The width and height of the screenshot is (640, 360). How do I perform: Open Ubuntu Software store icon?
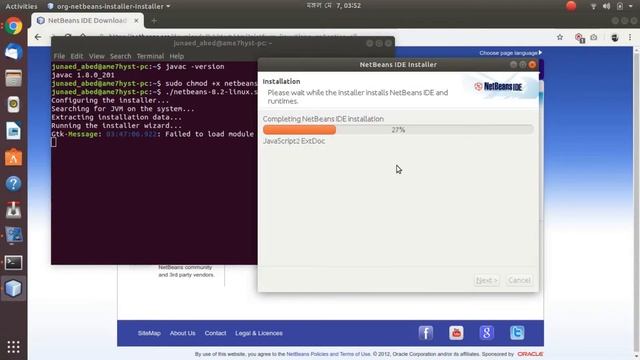13,158
